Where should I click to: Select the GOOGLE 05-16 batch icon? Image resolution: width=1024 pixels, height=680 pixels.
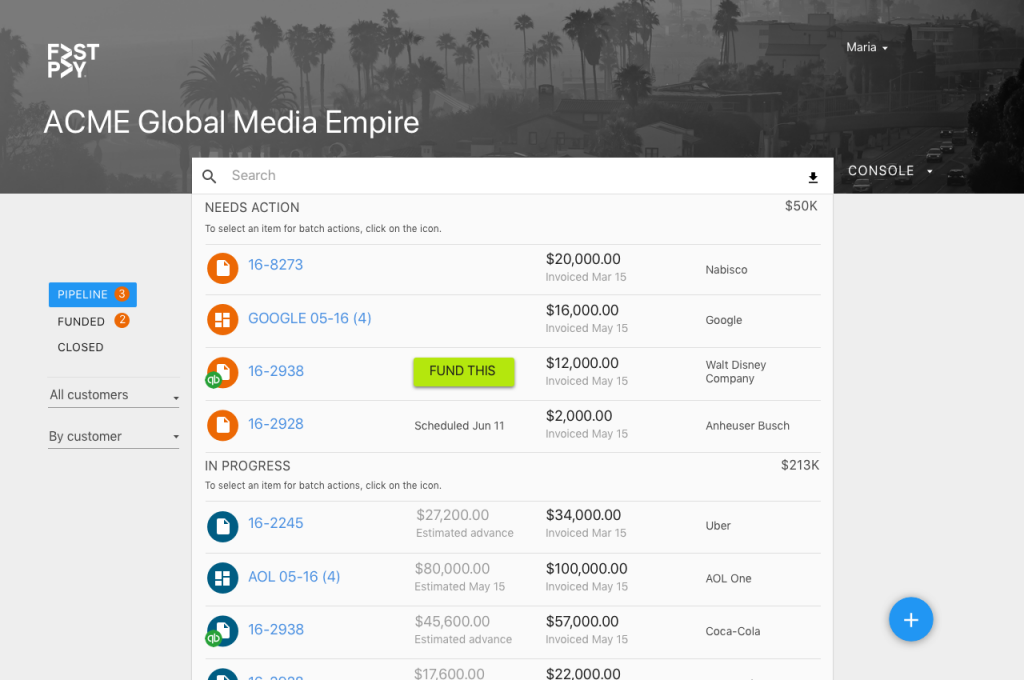coord(222,320)
